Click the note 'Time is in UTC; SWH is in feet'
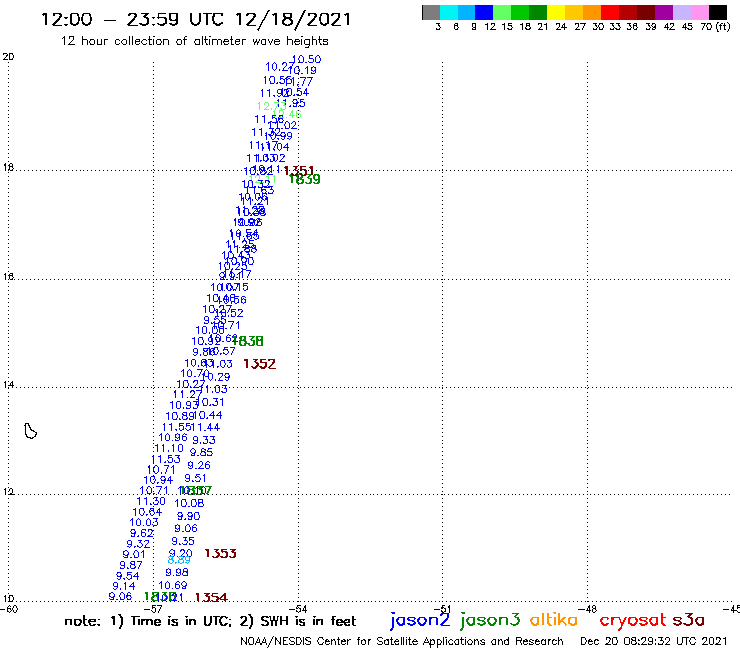 tap(210, 621)
